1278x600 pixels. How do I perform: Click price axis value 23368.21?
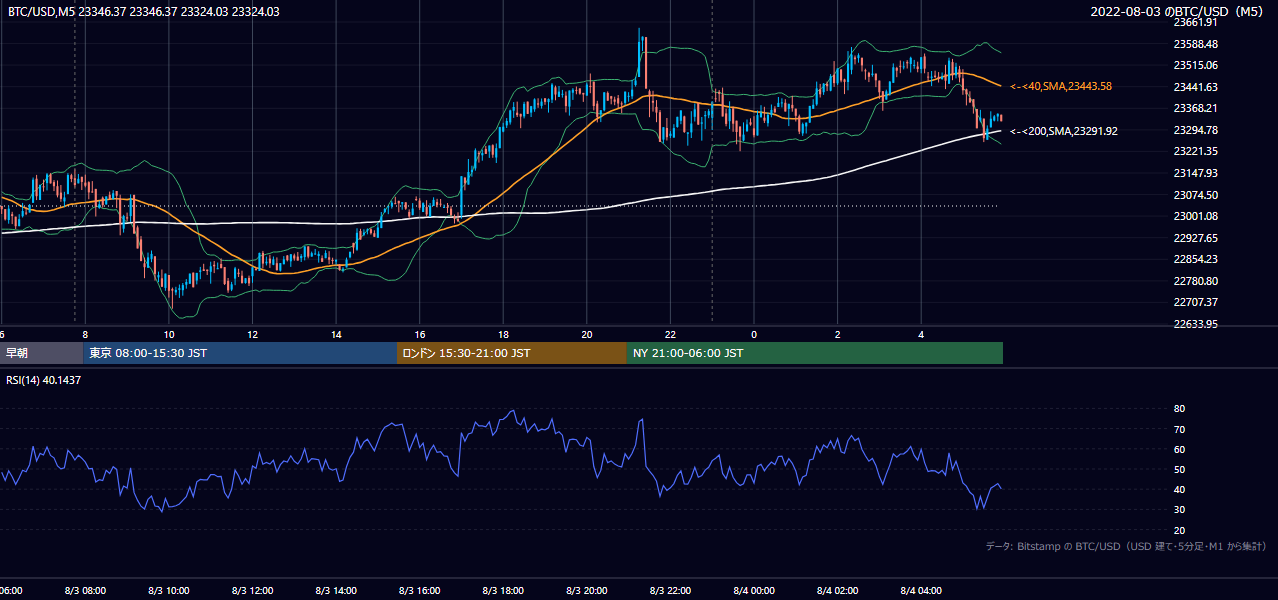click(1195, 108)
